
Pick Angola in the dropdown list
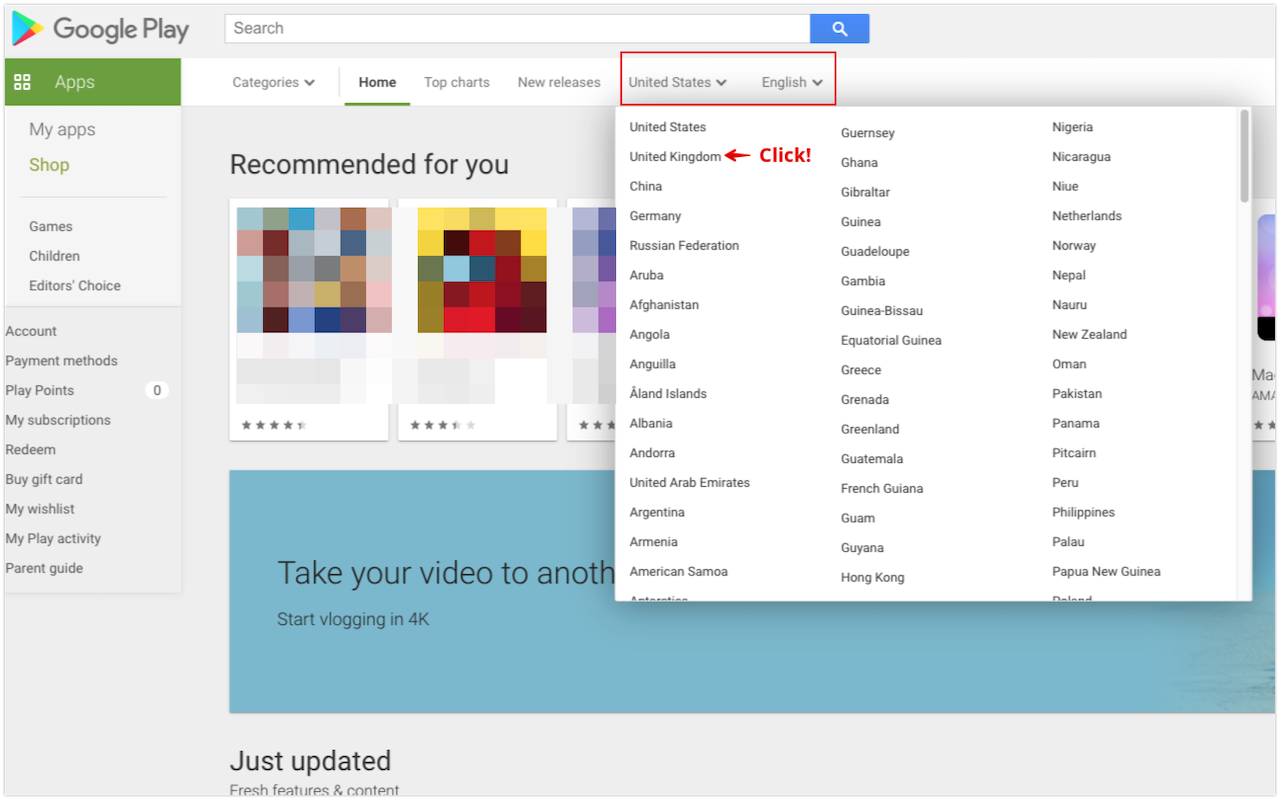click(650, 334)
